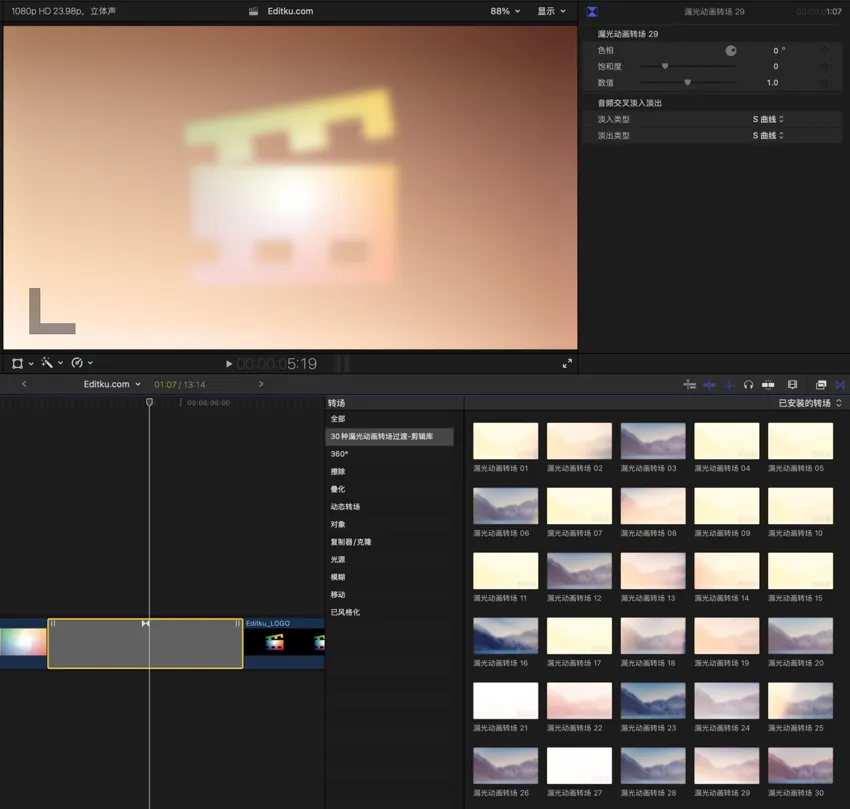Click the inspector icon atop the inspector panel
Screen dimensions: 850x809
pyautogui.click(x=591, y=11)
